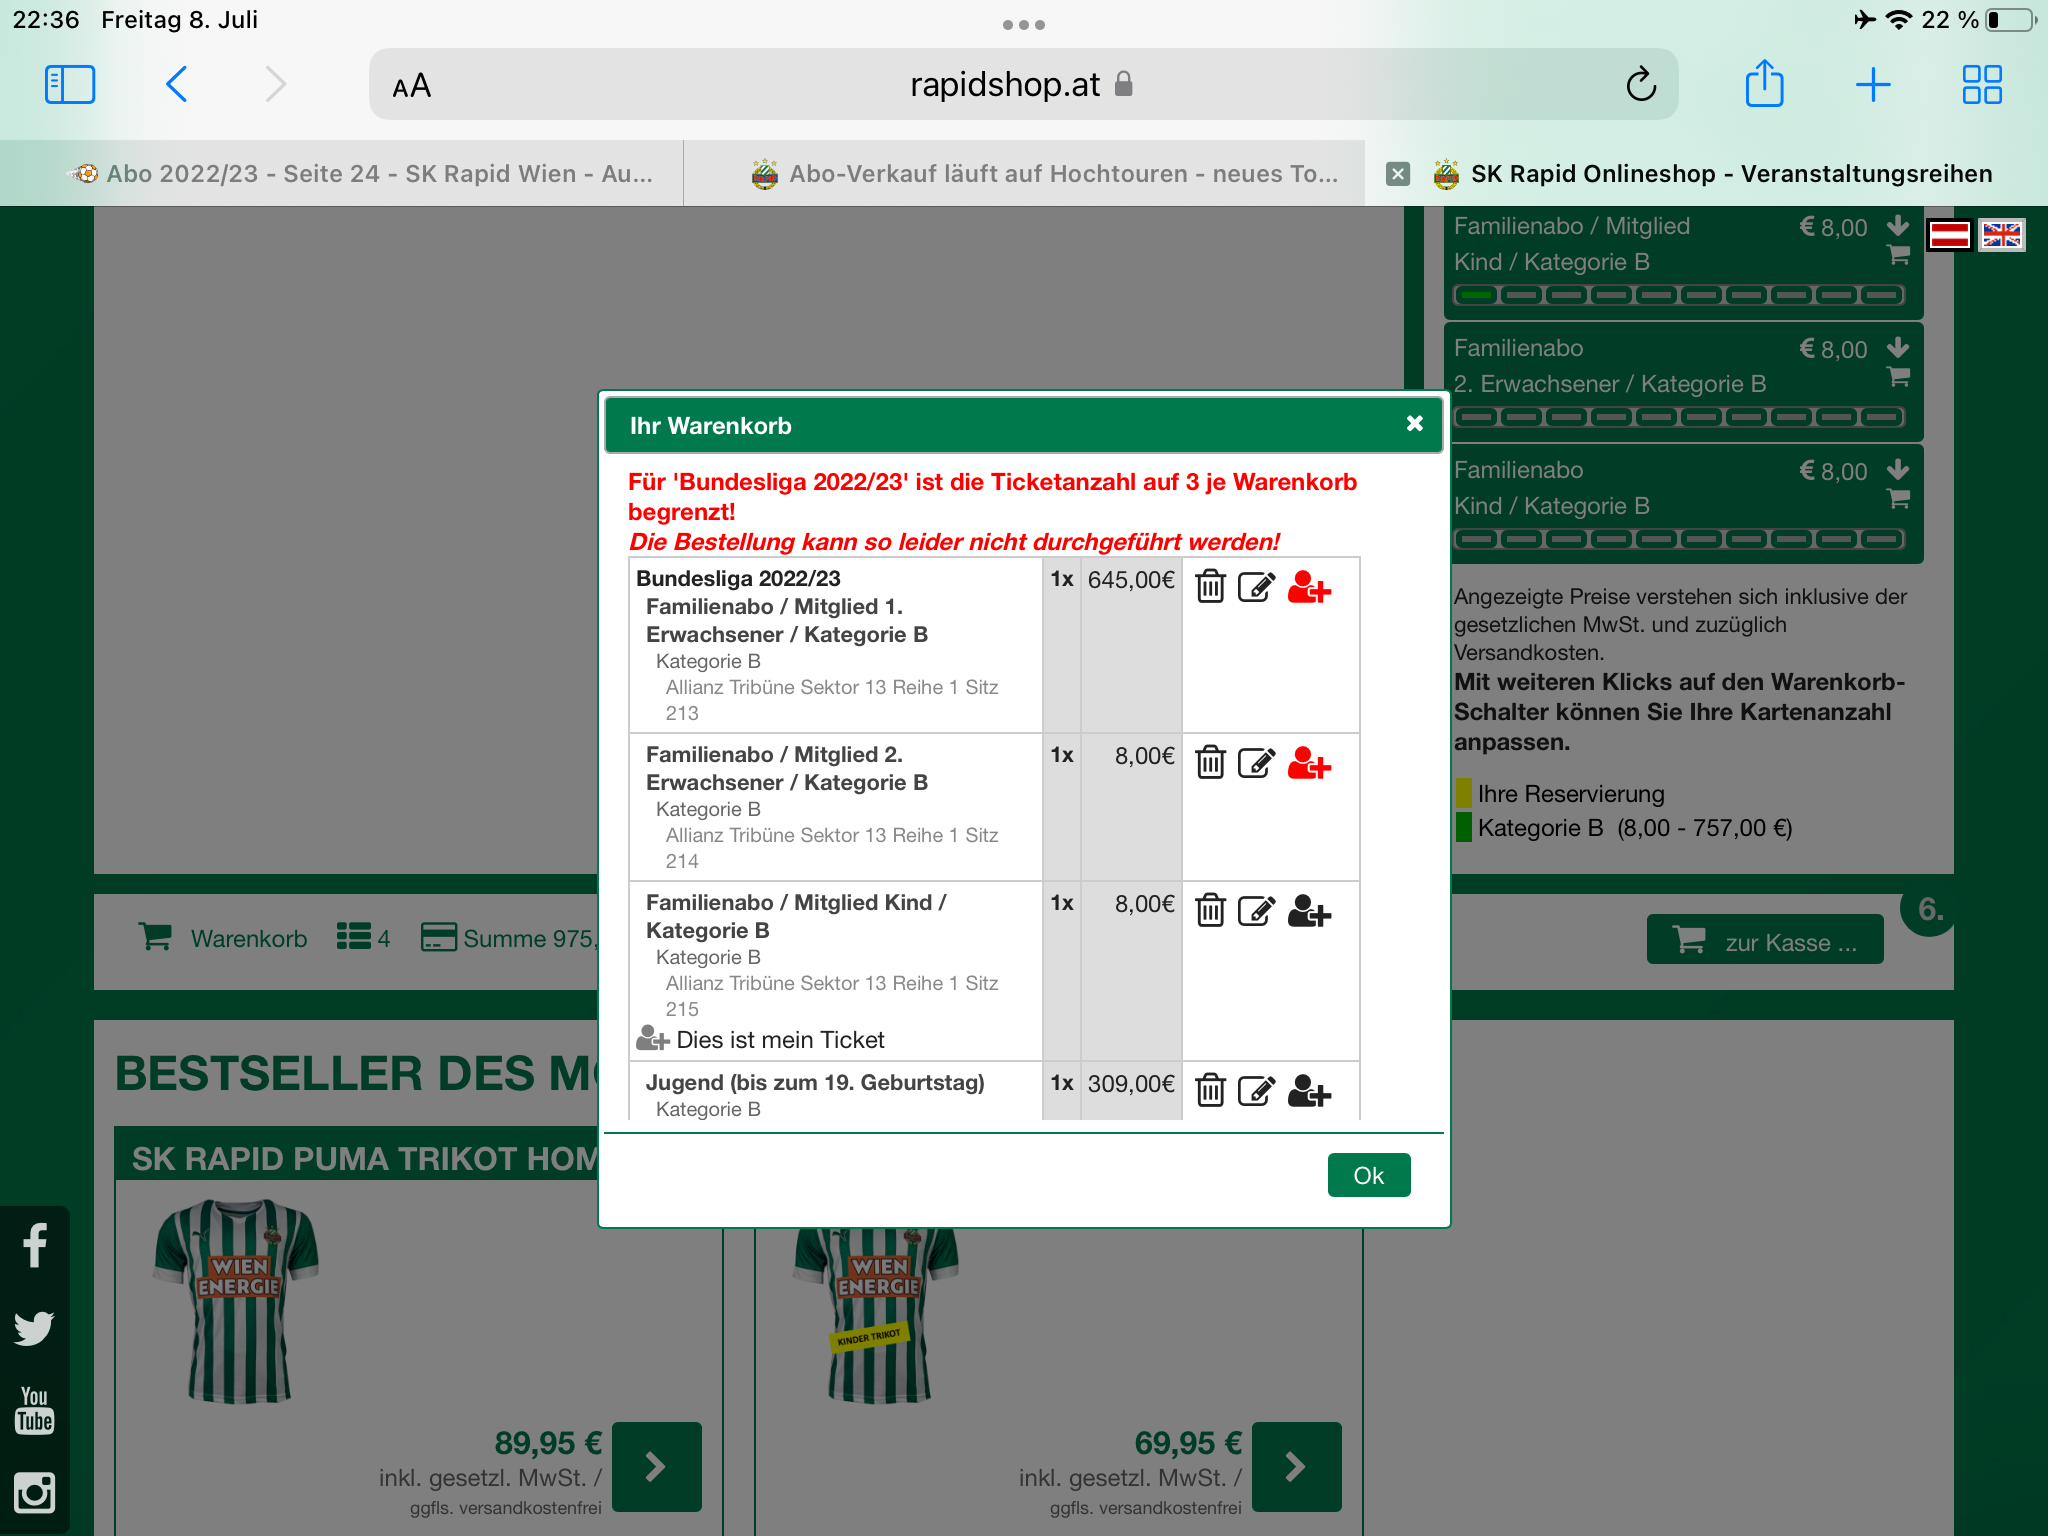Open the Kinder Trikot product image

876,1315
